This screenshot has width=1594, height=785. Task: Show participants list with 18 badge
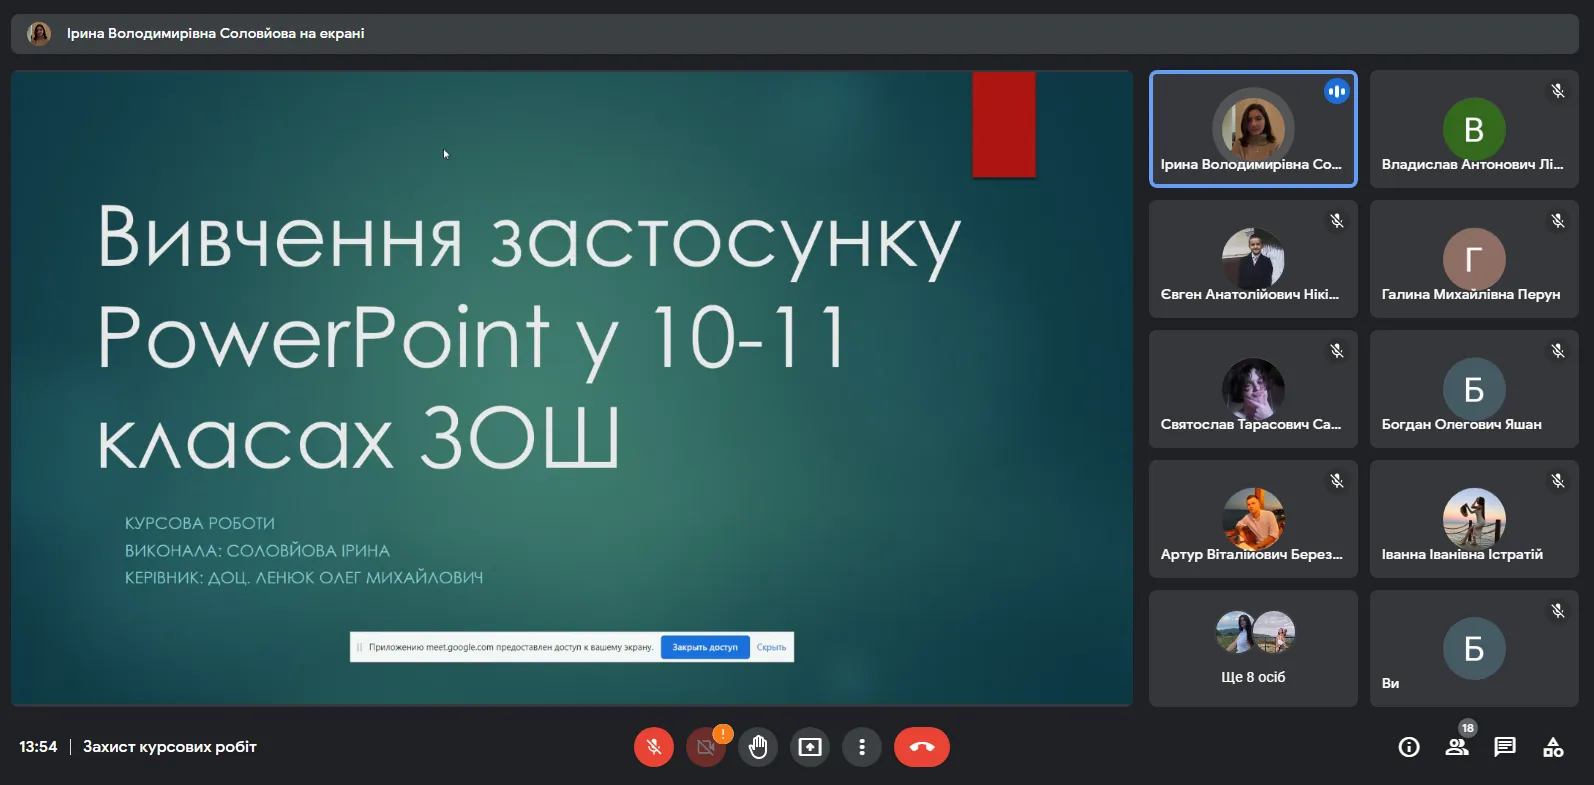click(1457, 746)
